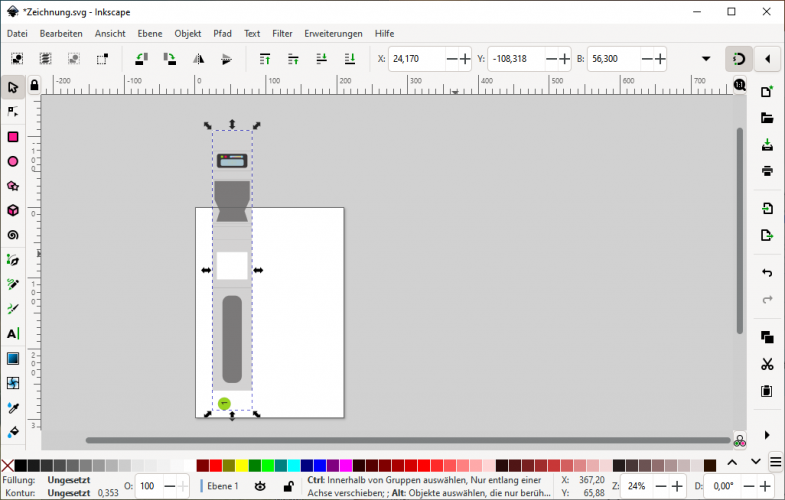
Task: Select the Mesh gradient tool
Action: 13,383
